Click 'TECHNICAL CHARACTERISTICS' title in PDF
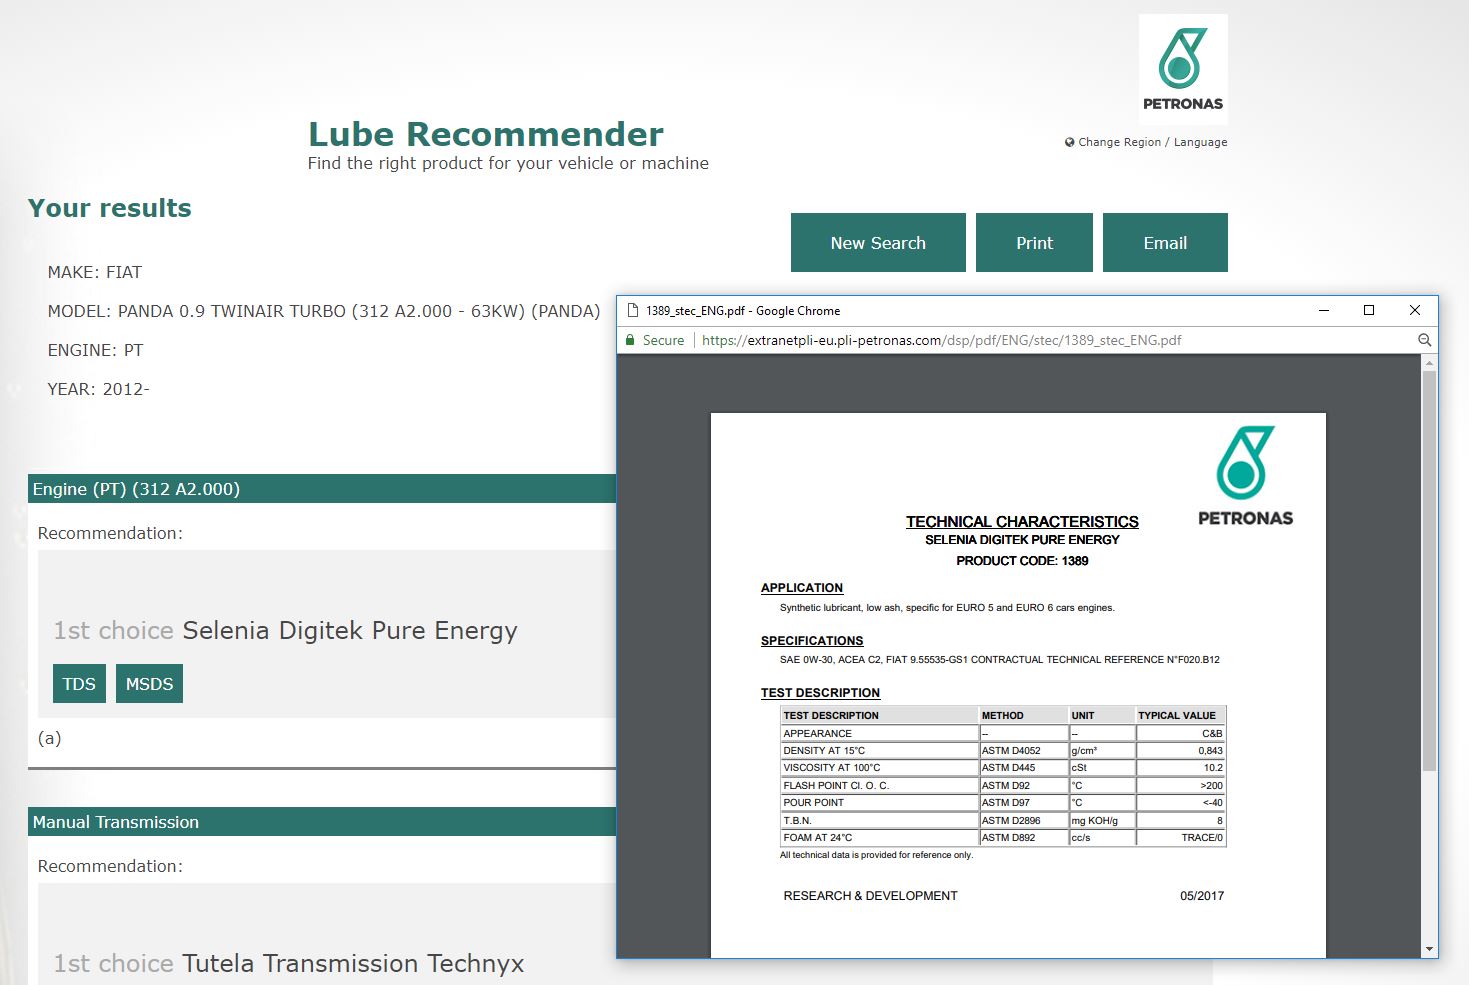The image size is (1469, 985). point(1022,522)
